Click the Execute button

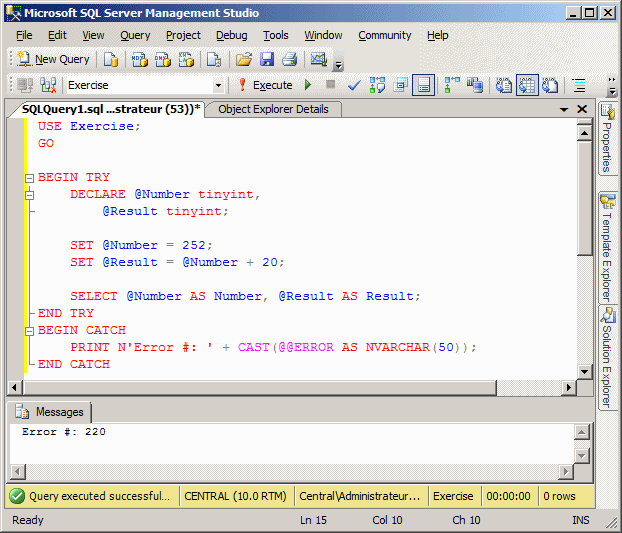pos(265,85)
